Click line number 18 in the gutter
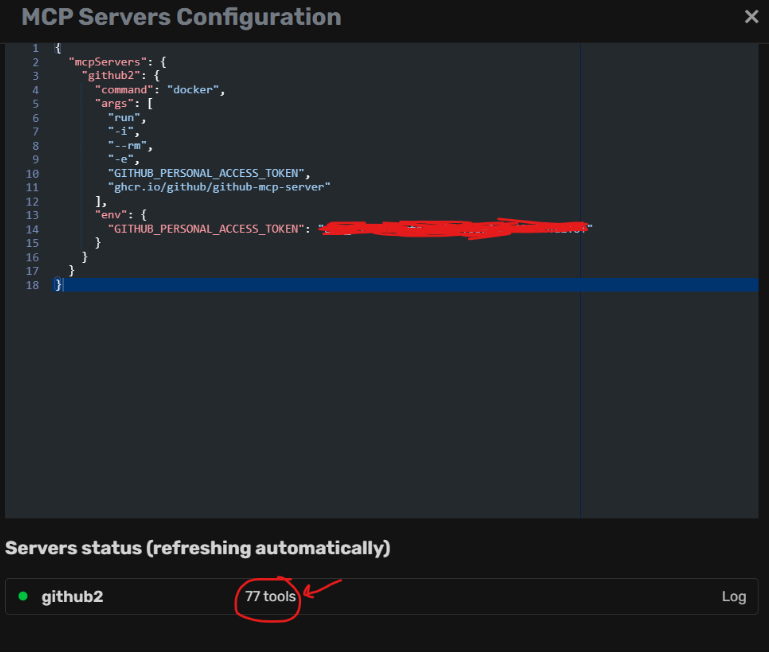 [34, 285]
